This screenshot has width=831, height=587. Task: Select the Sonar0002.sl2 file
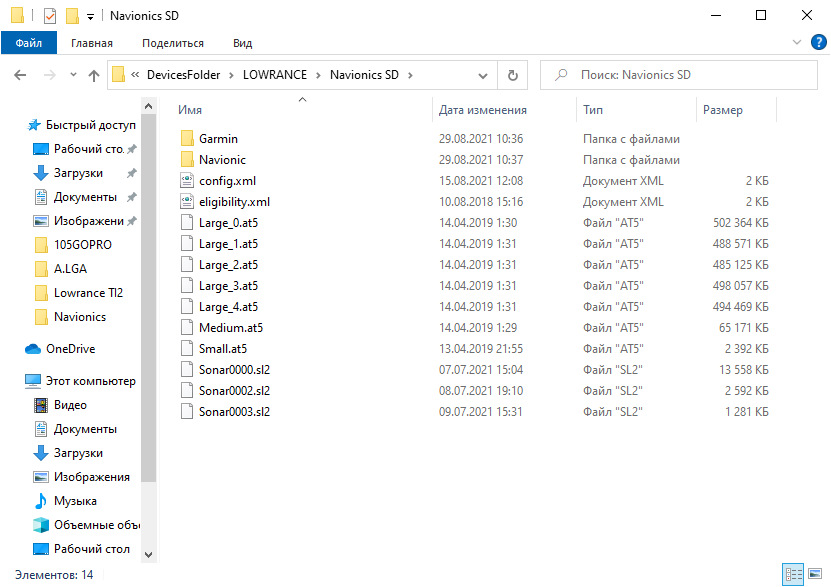pyautogui.click(x=234, y=390)
